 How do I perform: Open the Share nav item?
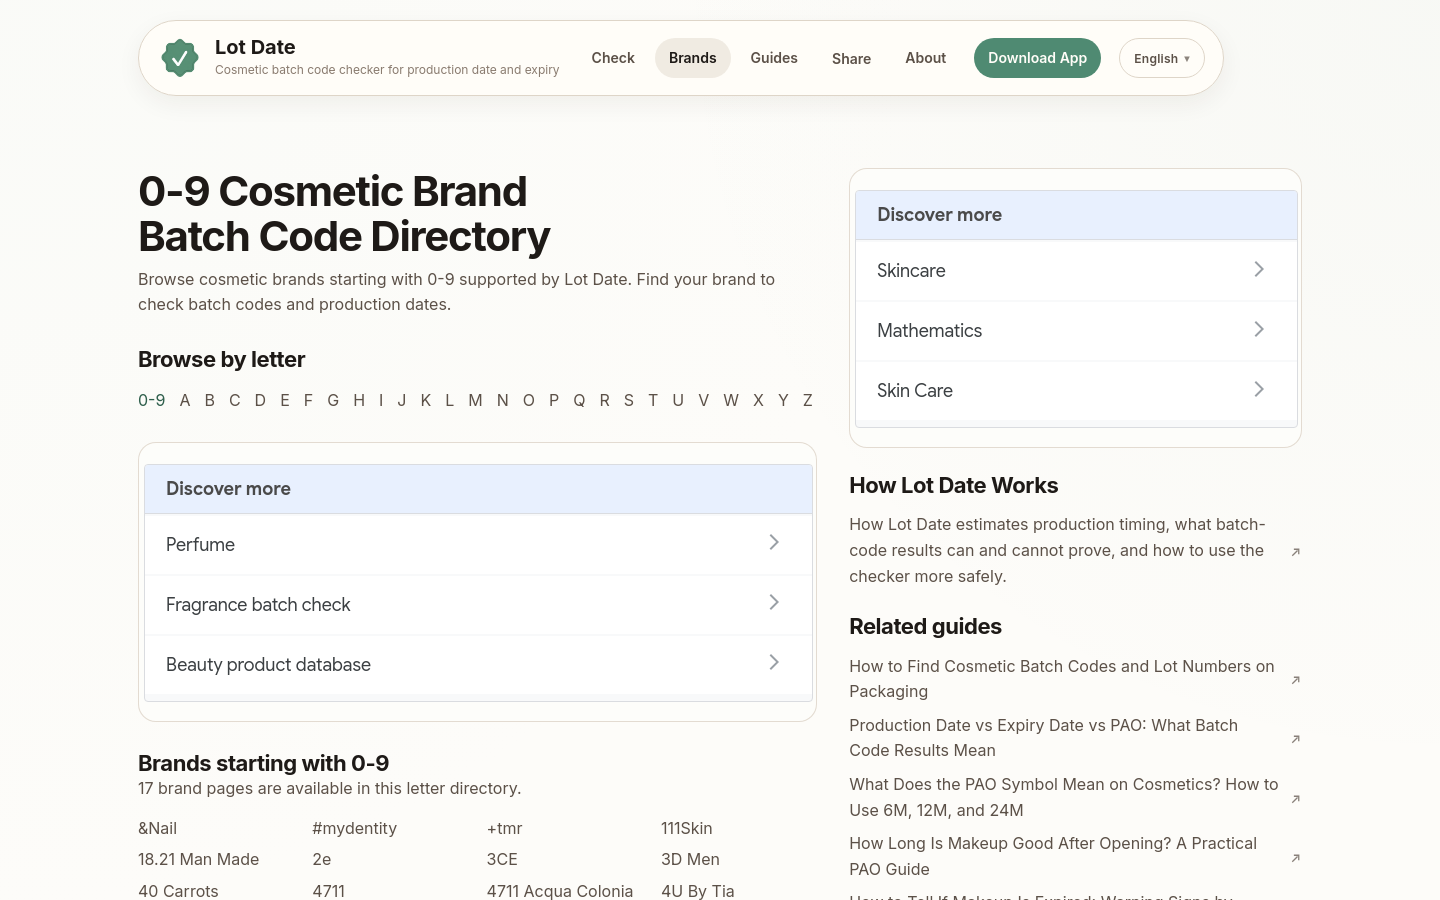tap(851, 58)
